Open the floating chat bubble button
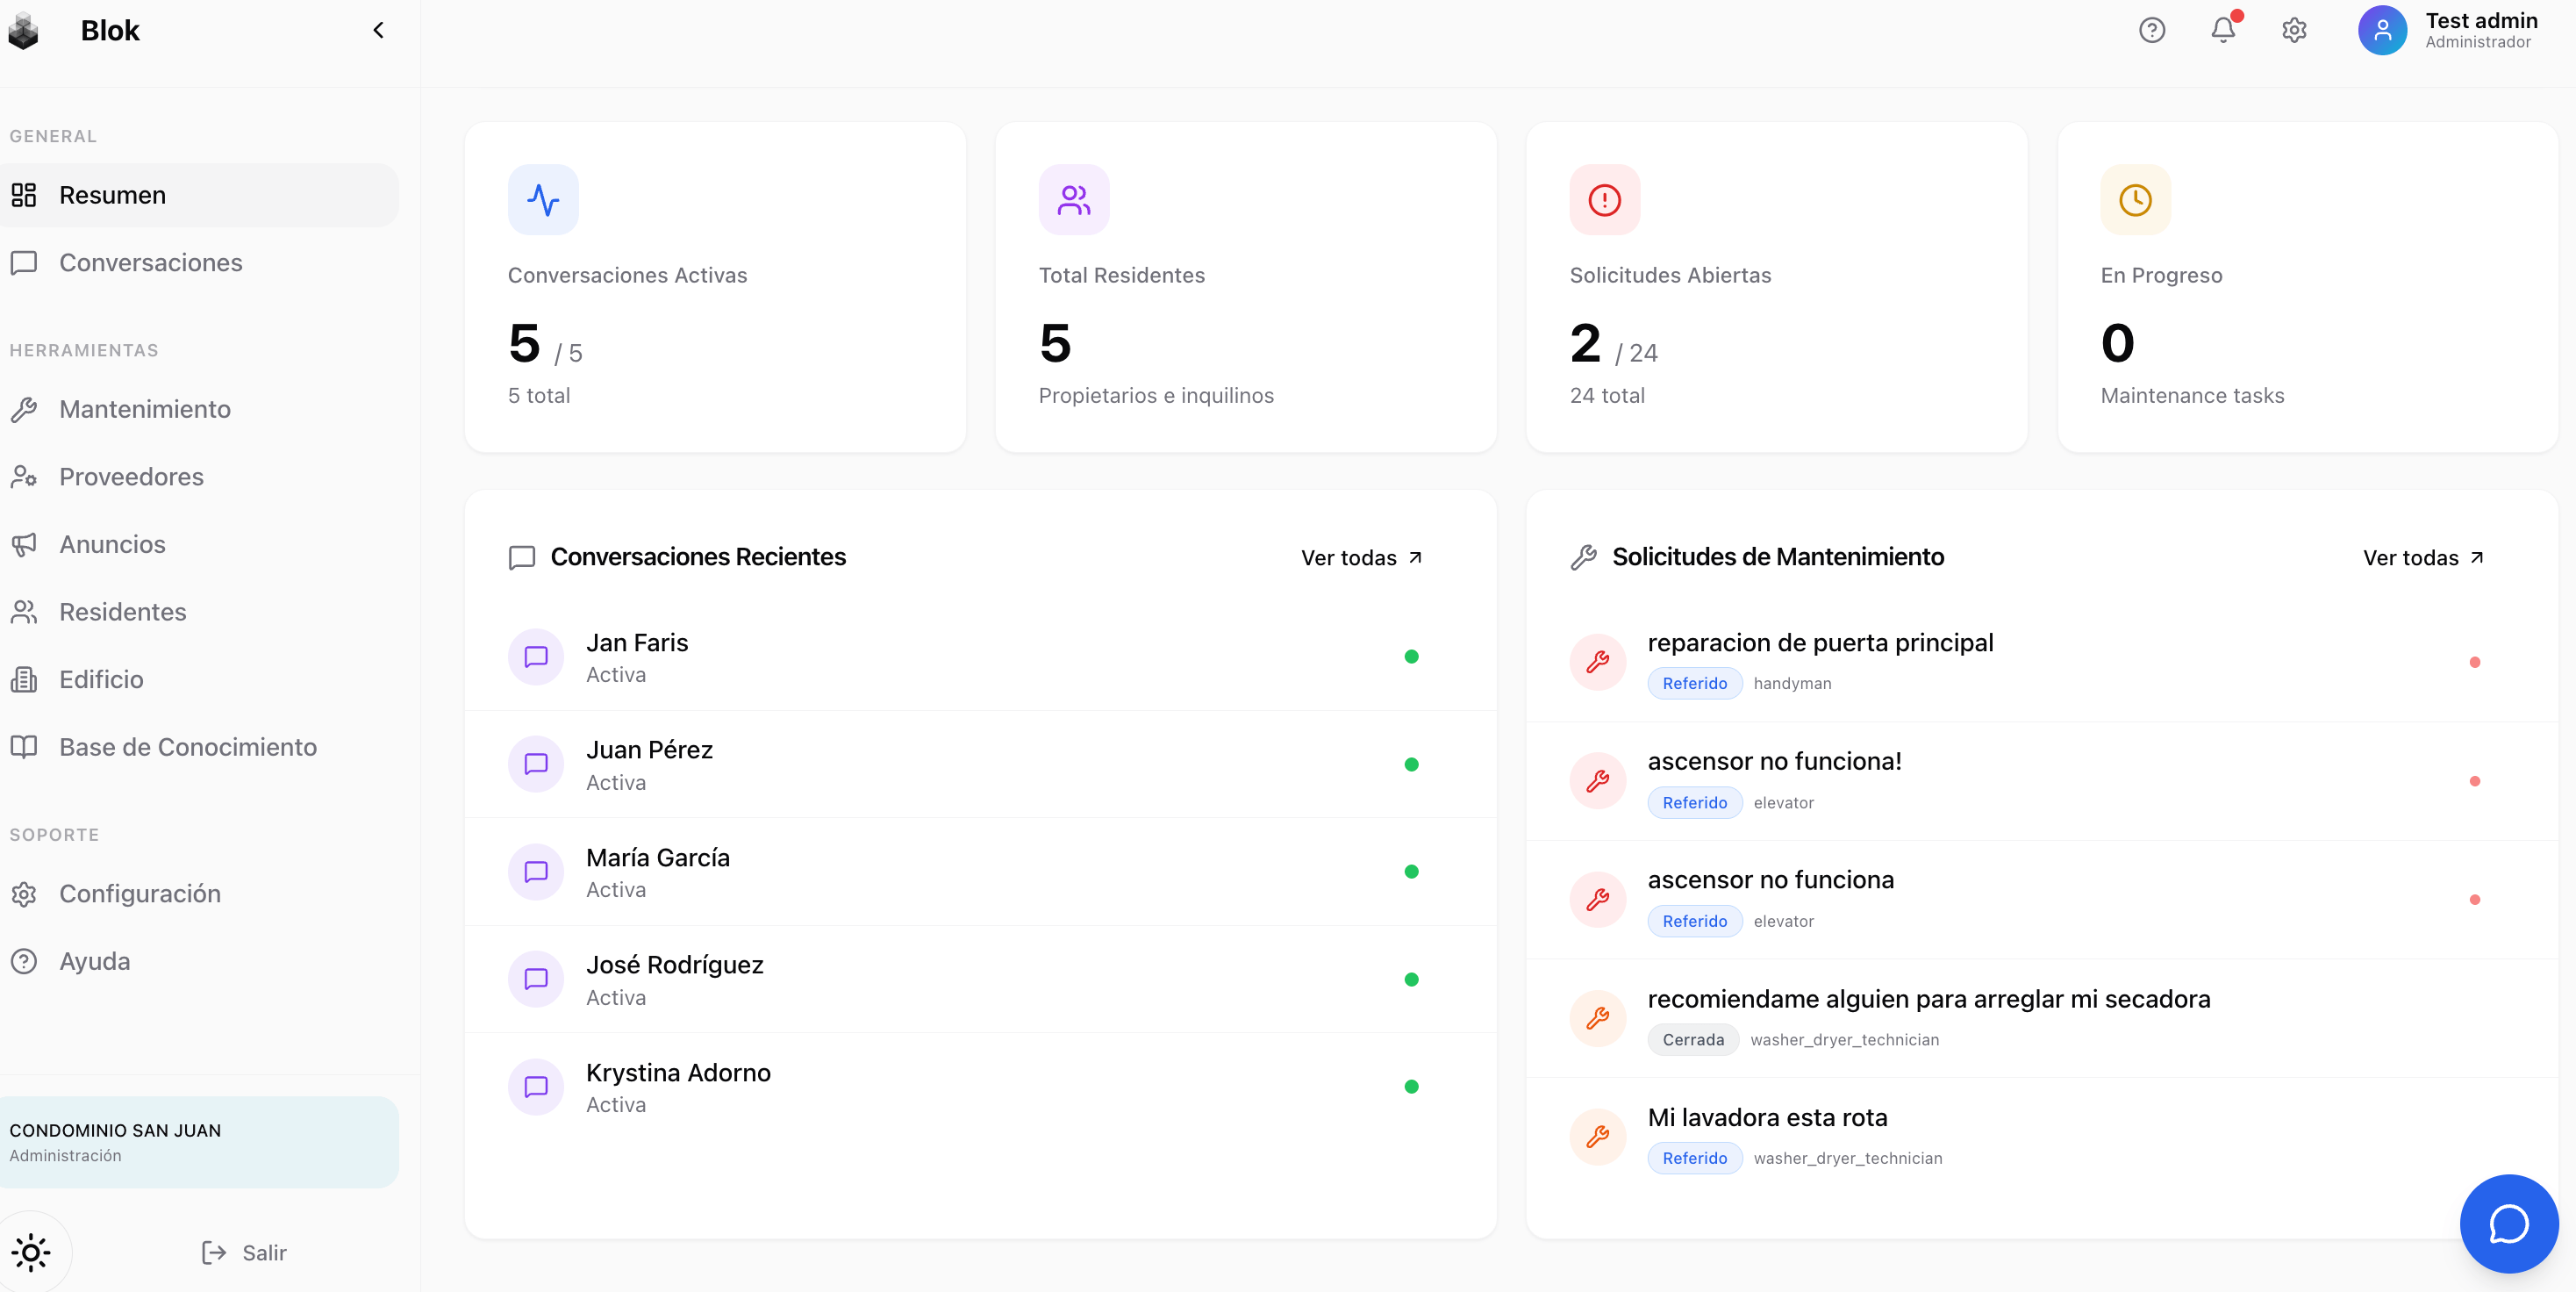The height and width of the screenshot is (1292, 2576). [x=2507, y=1222]
